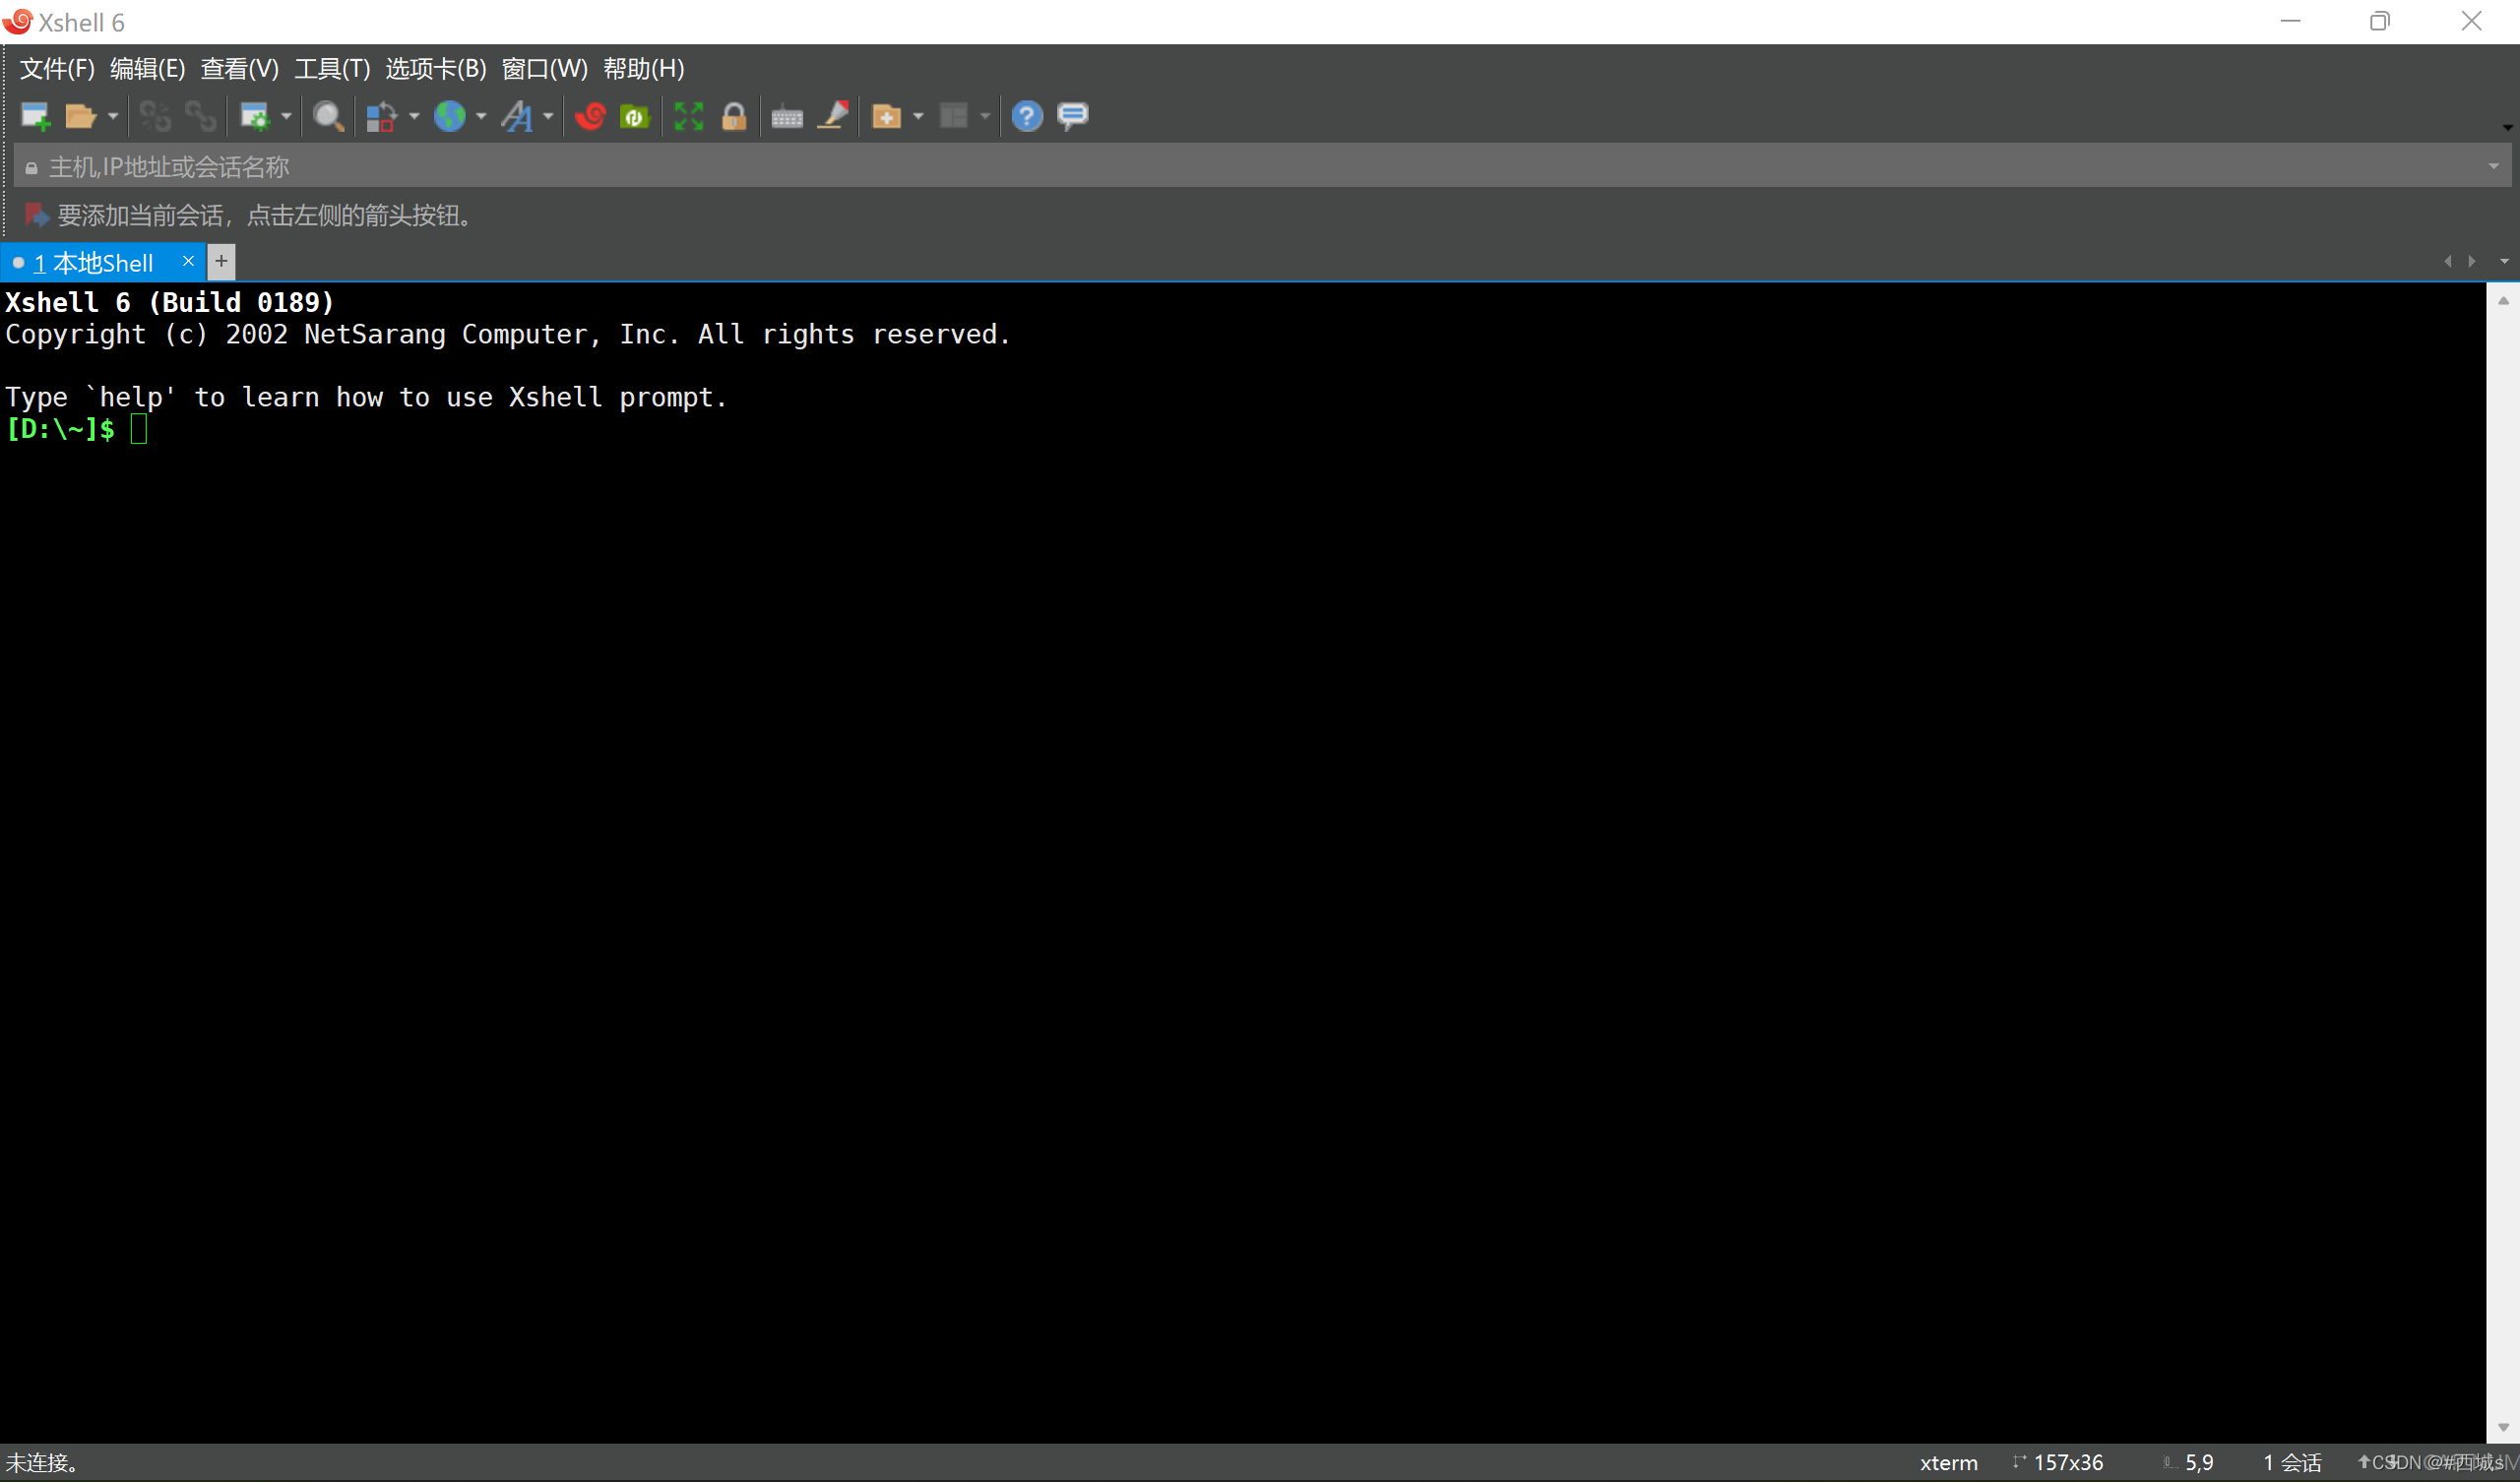Click the new folder plus icon

point(887,117)
